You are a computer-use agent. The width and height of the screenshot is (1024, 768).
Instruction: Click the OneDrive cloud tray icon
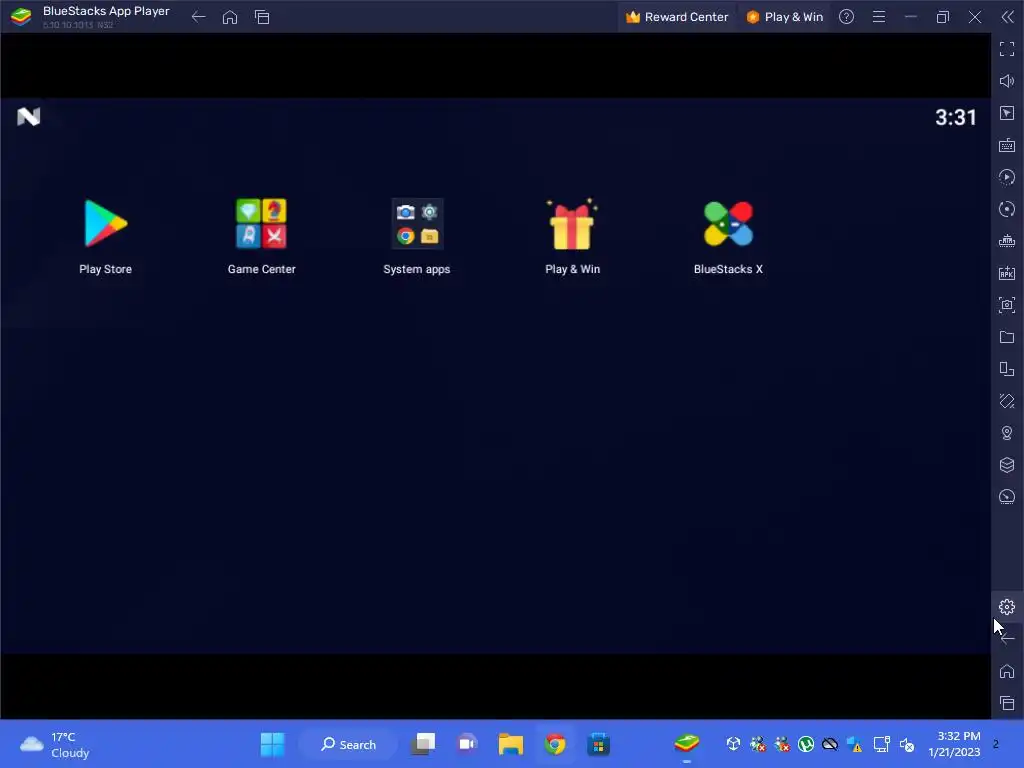pyautogui.click(x=830, y=744)
